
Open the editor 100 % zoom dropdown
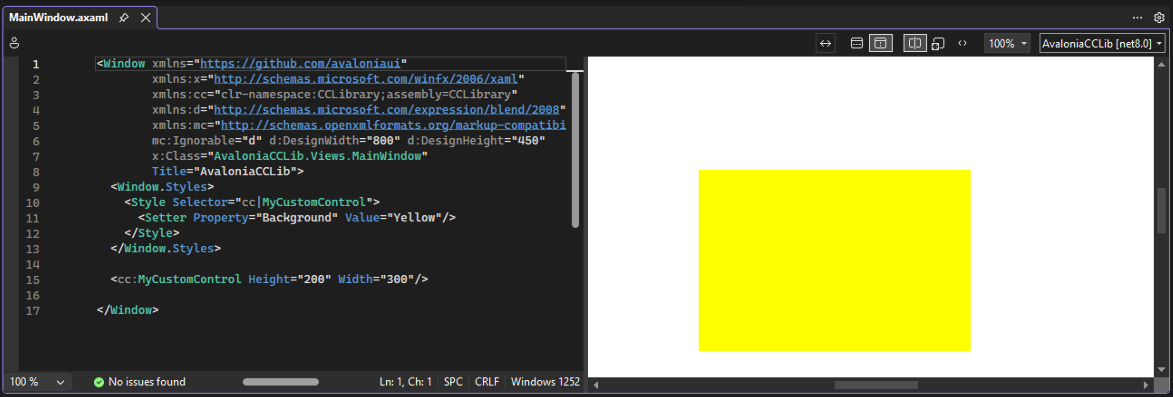coord(37,381)
